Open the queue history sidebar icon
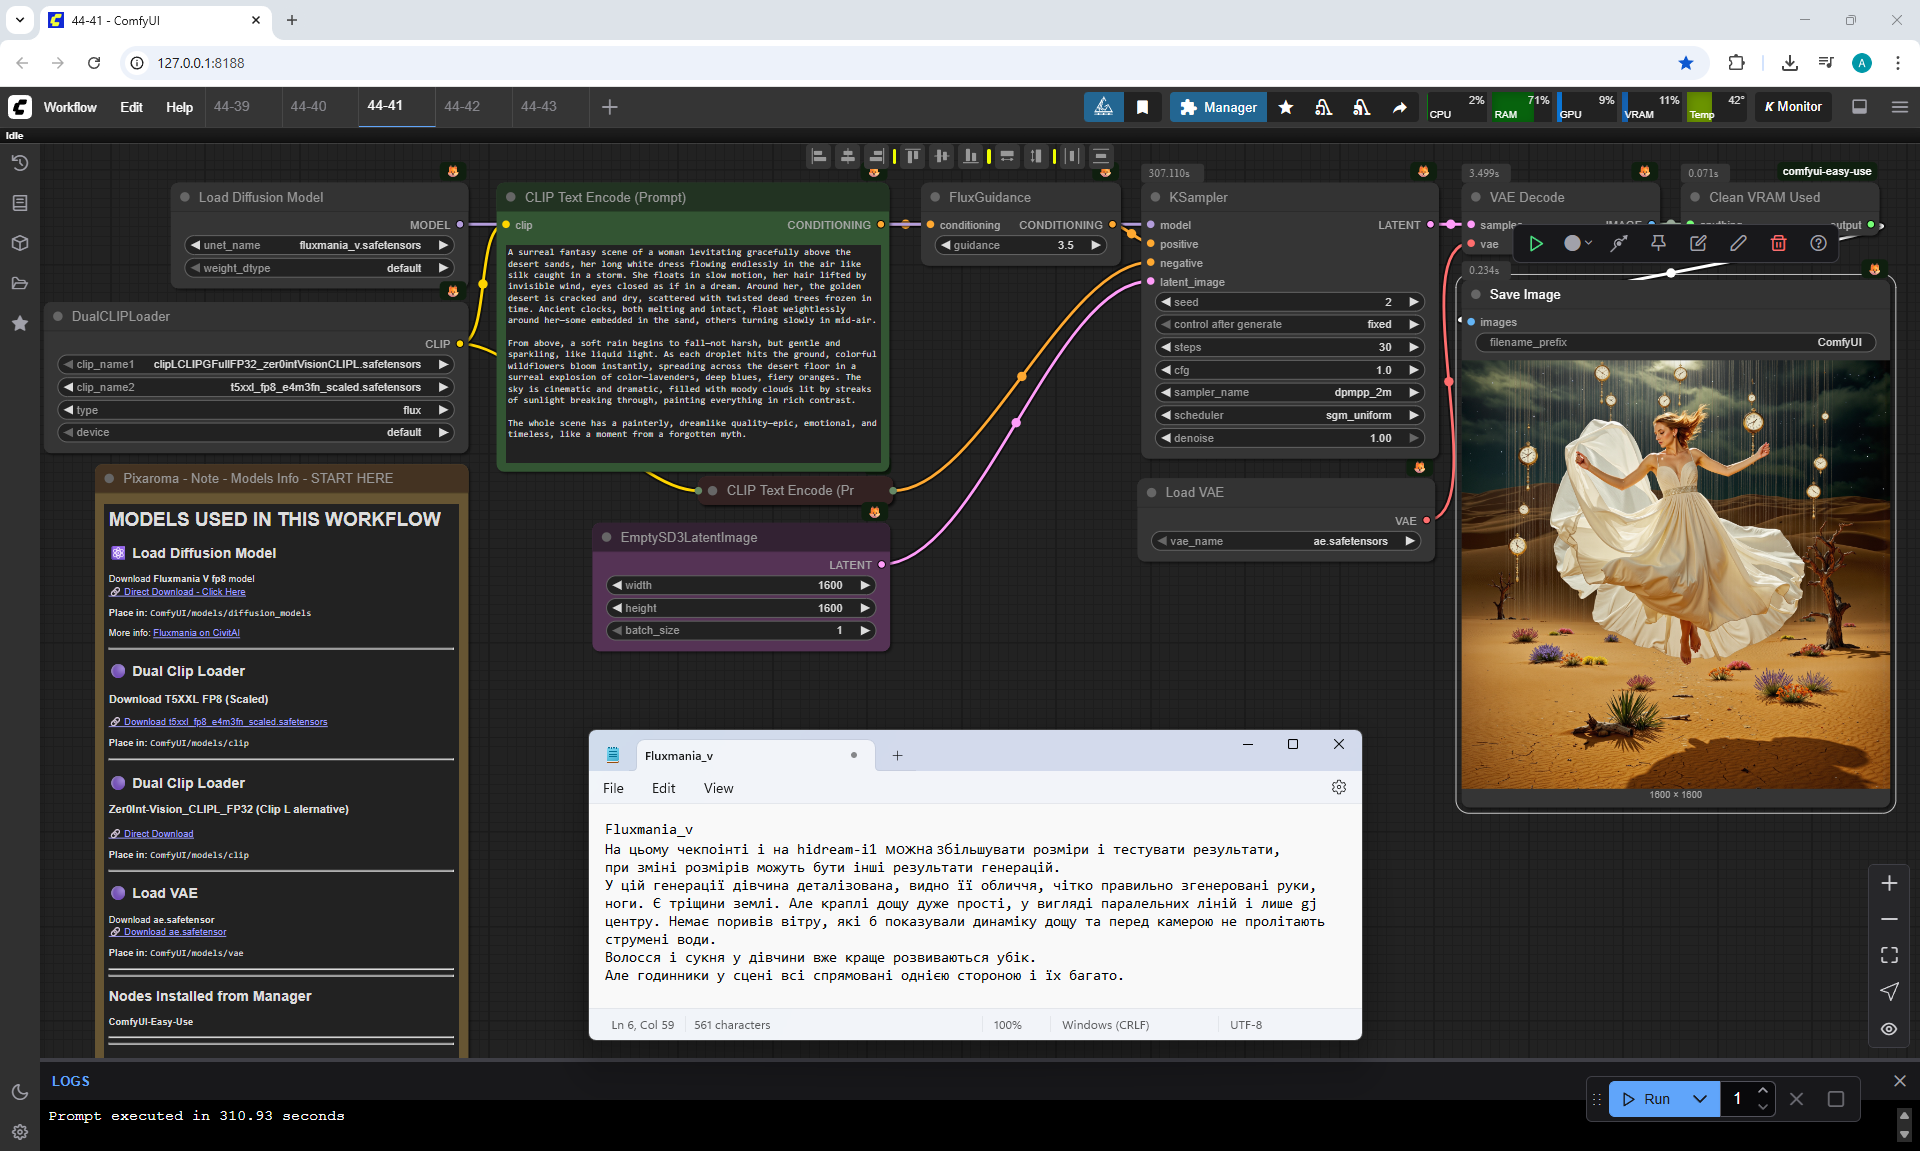 tap(19, 163)
